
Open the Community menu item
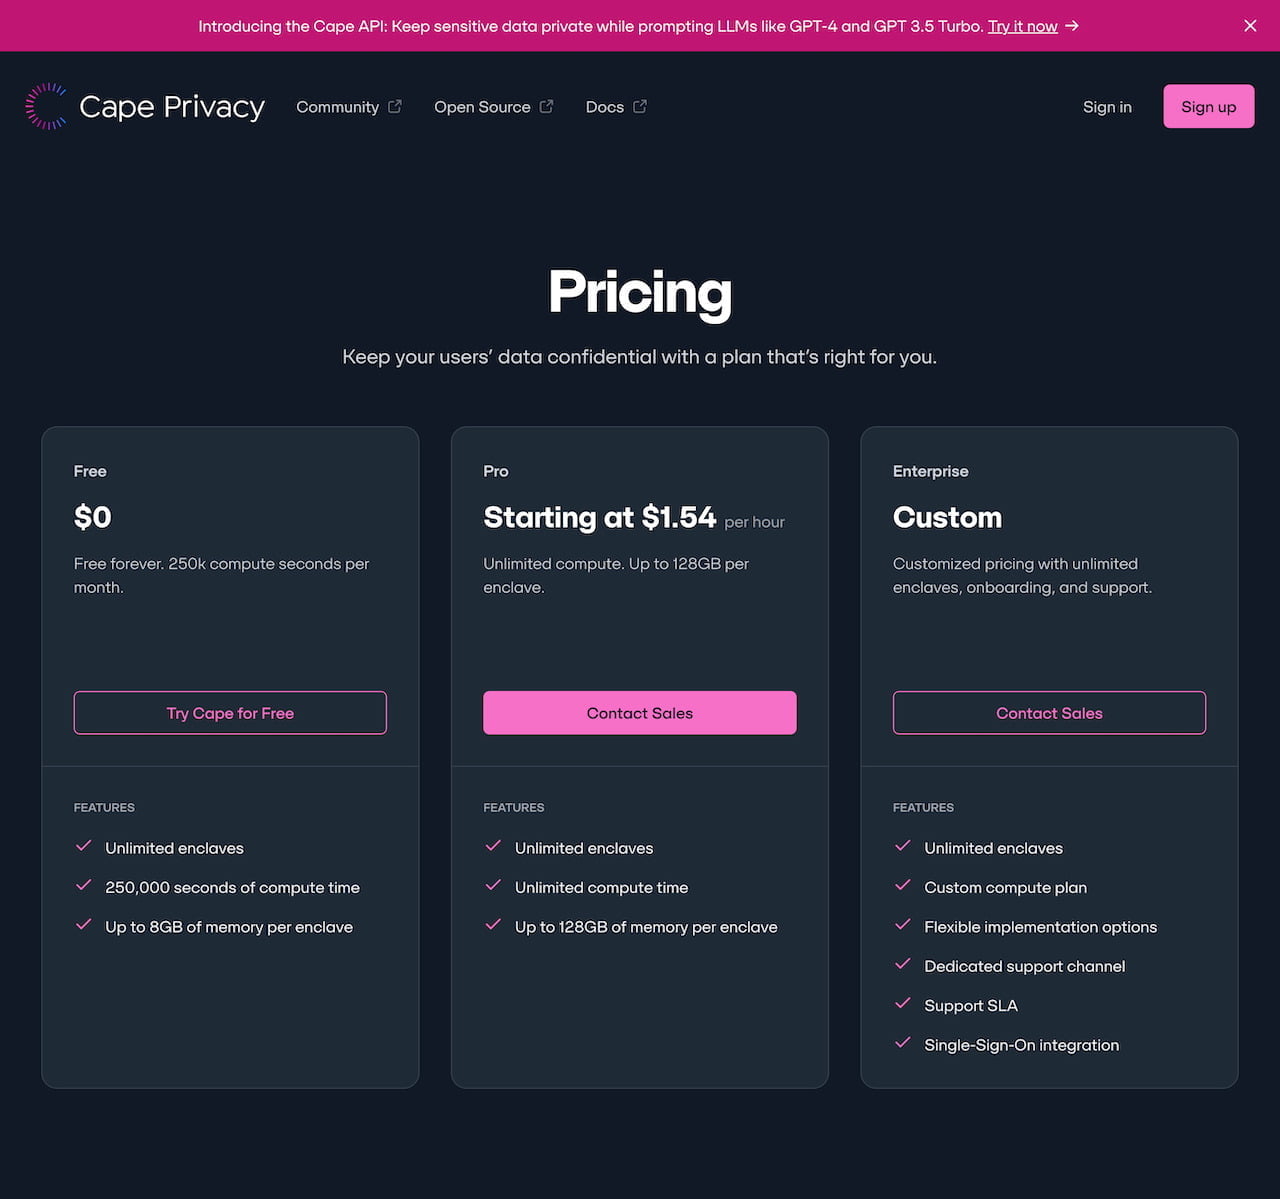click(338, 106)
